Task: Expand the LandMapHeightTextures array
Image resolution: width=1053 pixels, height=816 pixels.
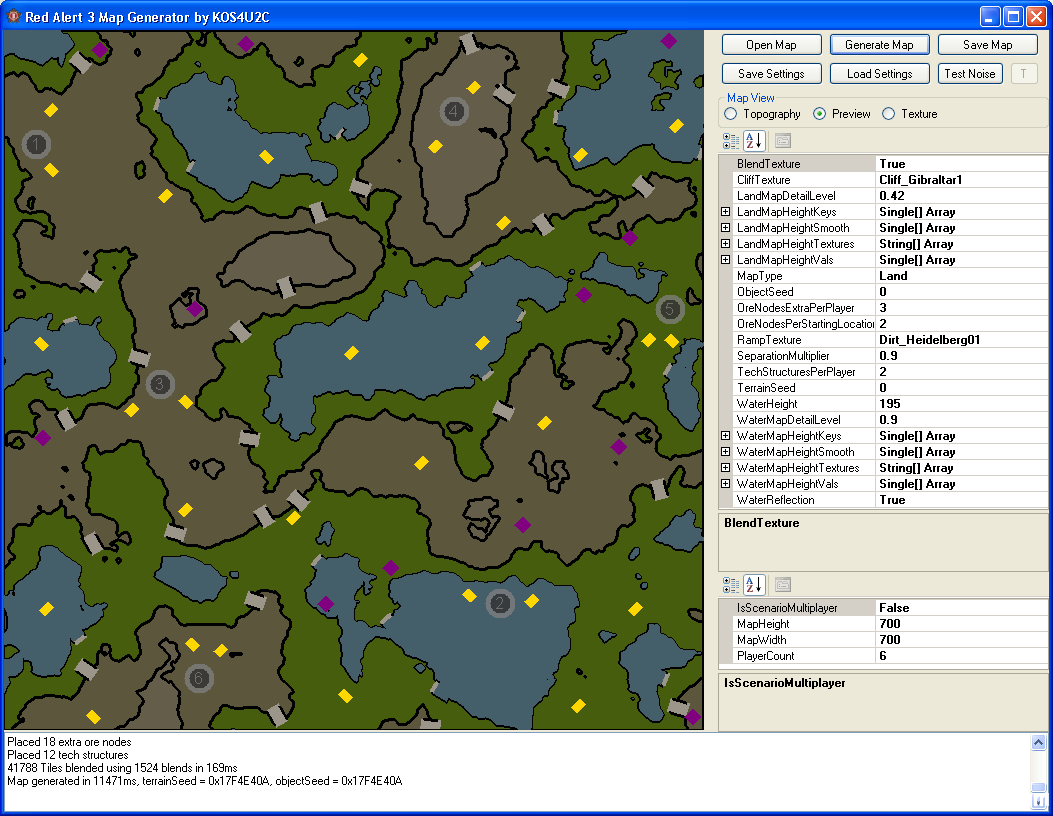Action: pos(725,244)
